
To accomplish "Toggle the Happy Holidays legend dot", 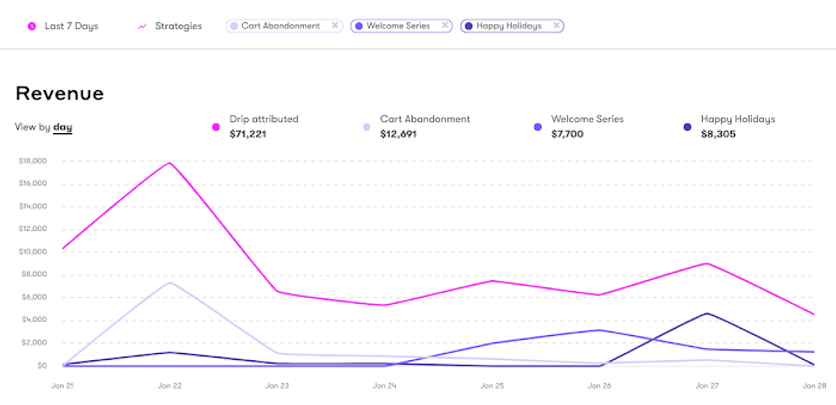I will pos(687,127).
